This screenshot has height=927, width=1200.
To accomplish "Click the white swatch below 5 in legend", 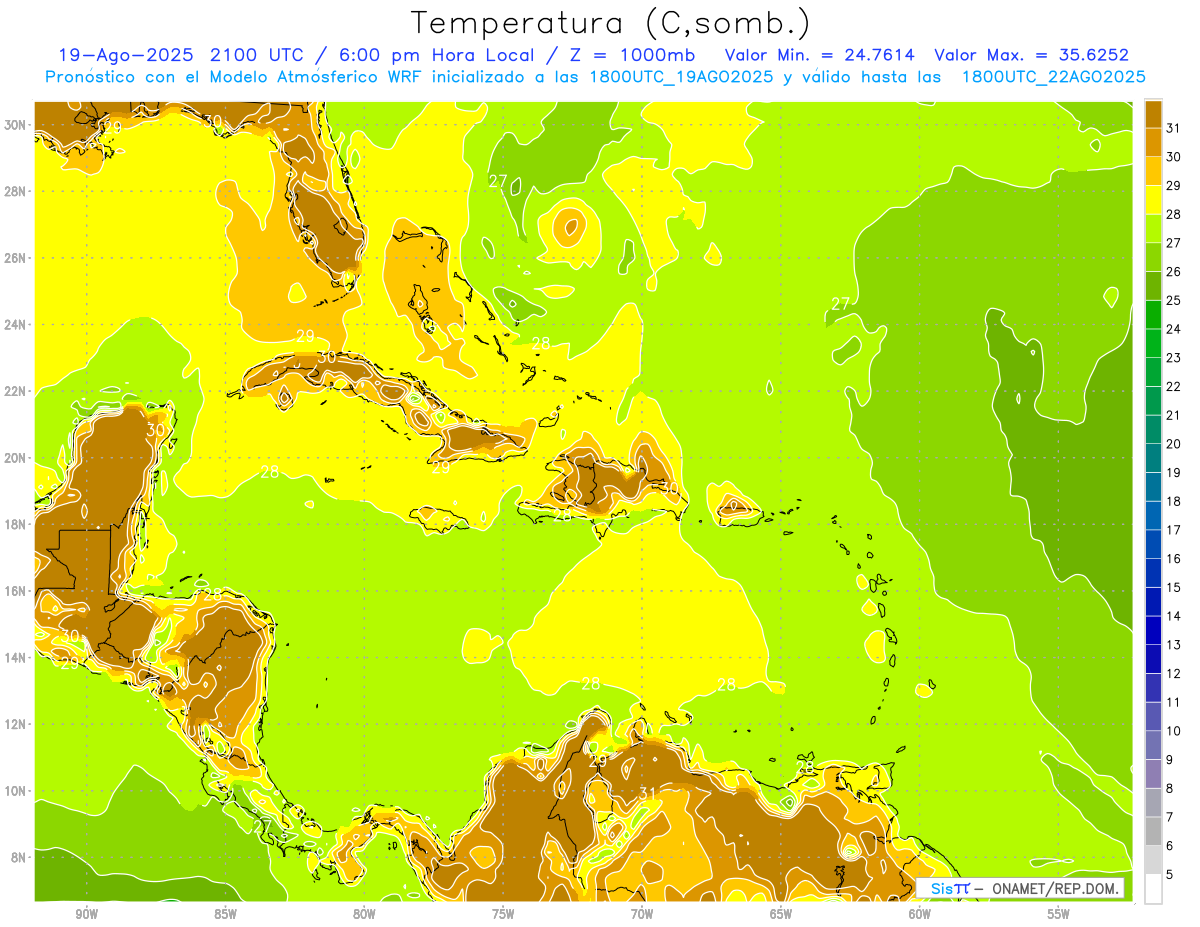I will 1153,888.
